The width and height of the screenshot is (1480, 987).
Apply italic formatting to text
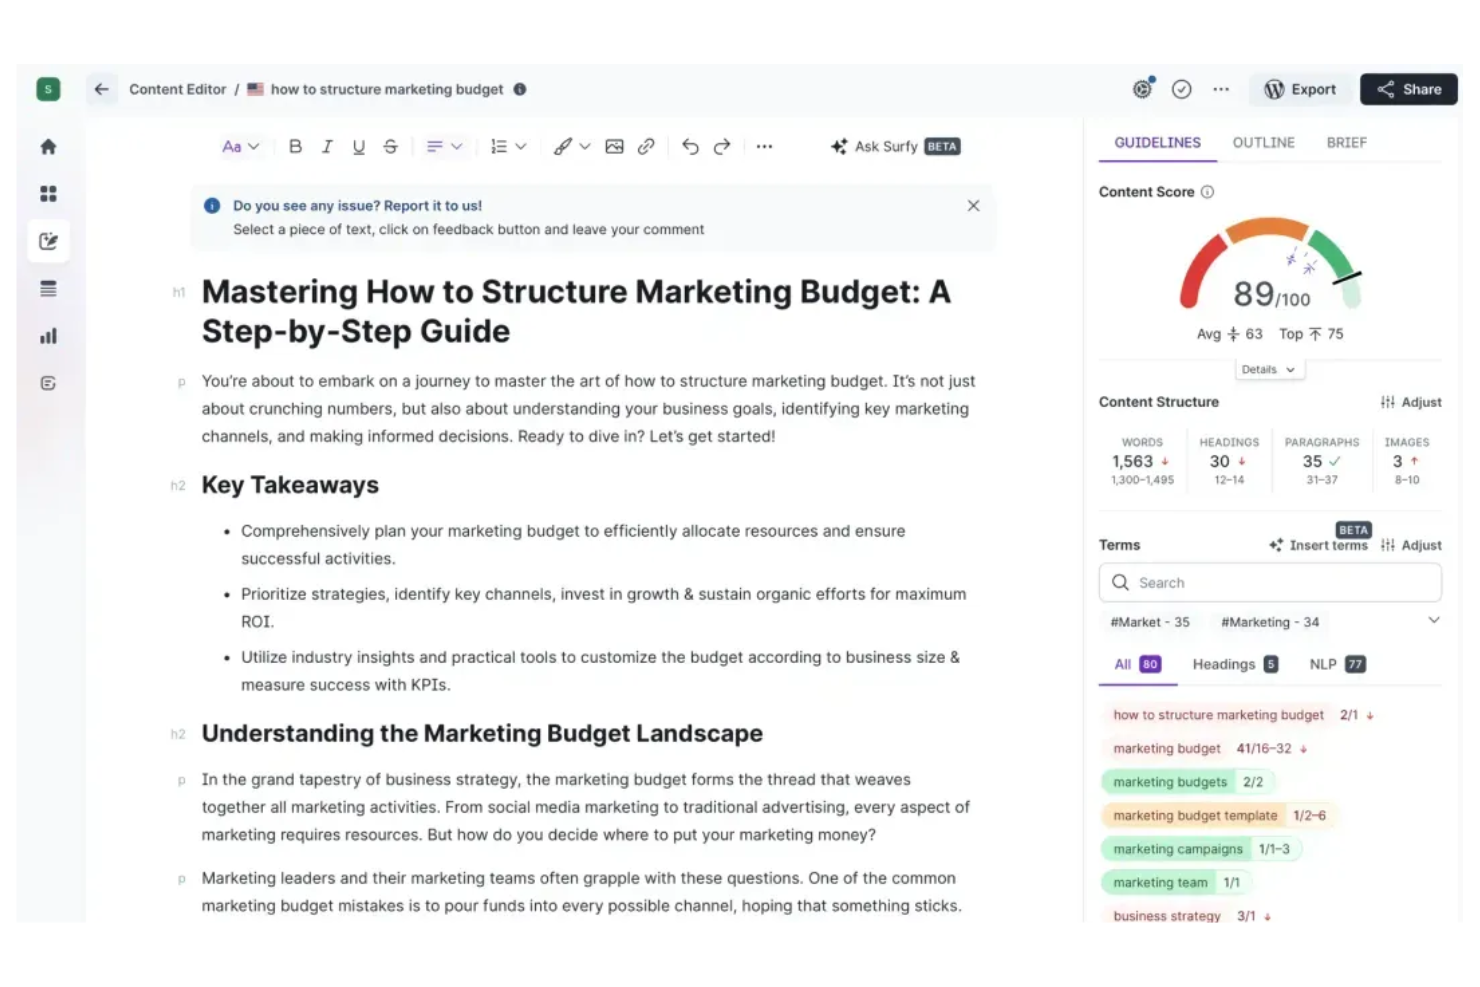tap(327, 146)
